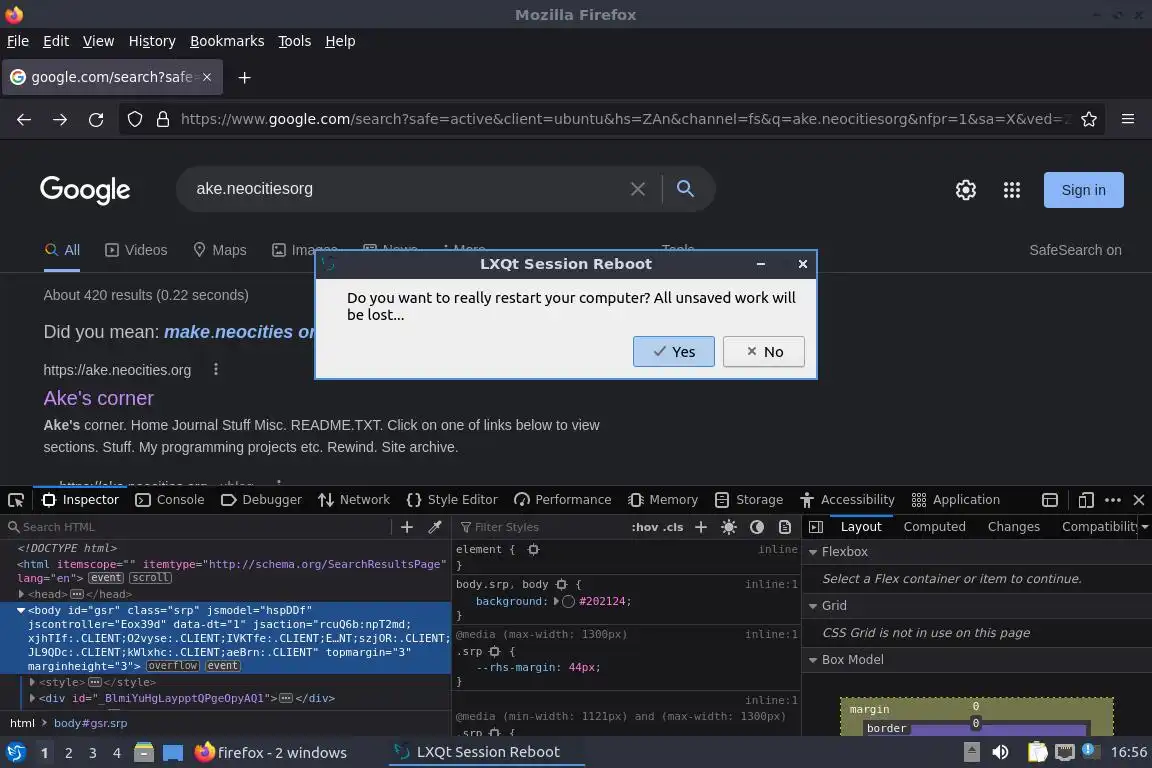1152x768 pixels.
Task: Open the Firefox hamburger application menu
Action: click(x=1128, y=119)
